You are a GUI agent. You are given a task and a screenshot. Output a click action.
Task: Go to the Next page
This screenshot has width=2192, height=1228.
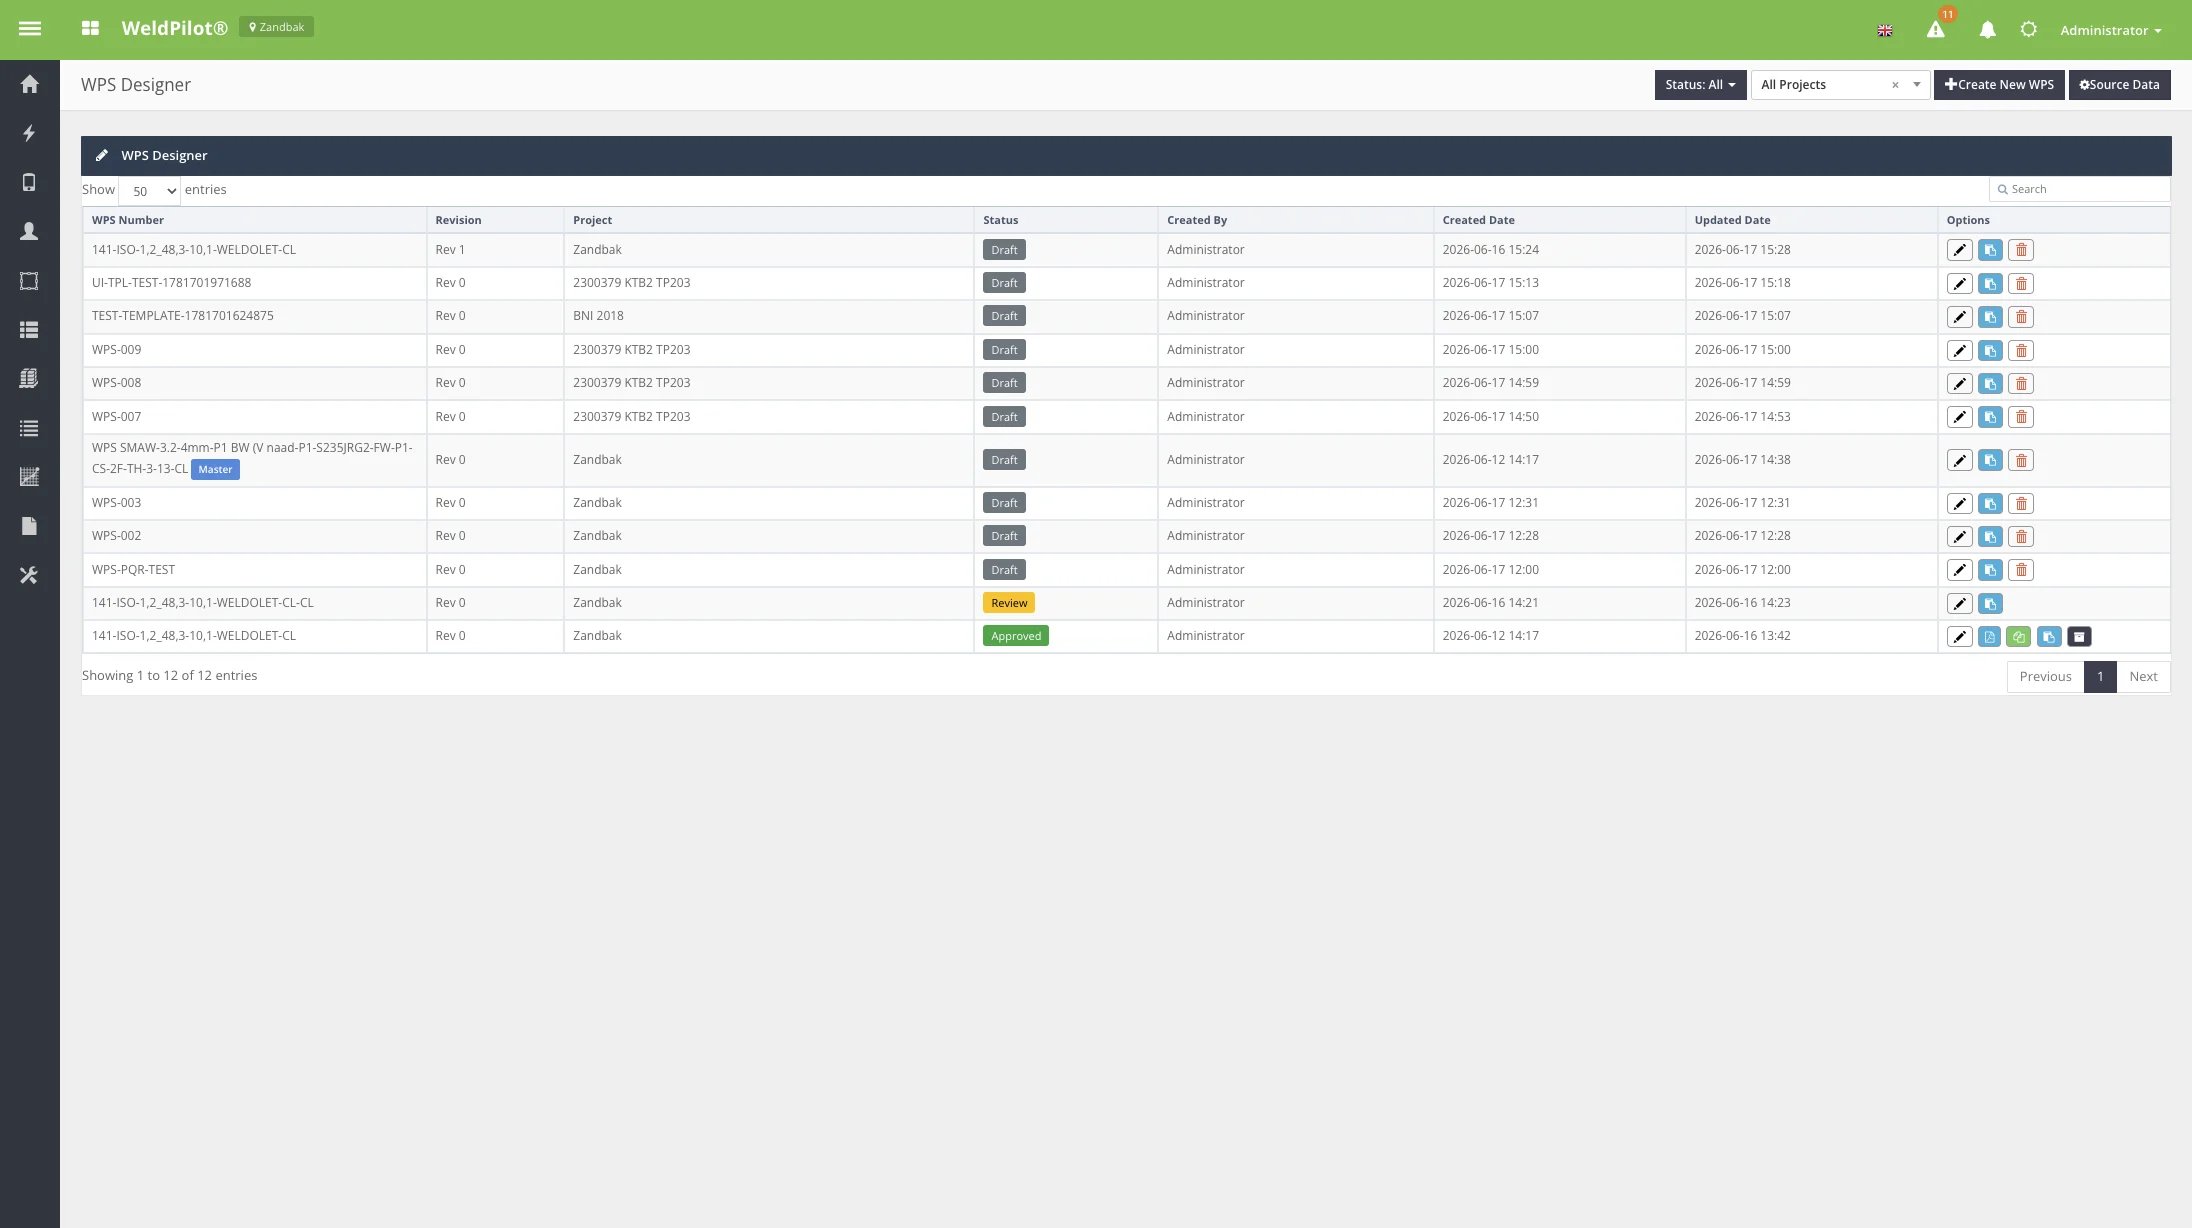2143,677
